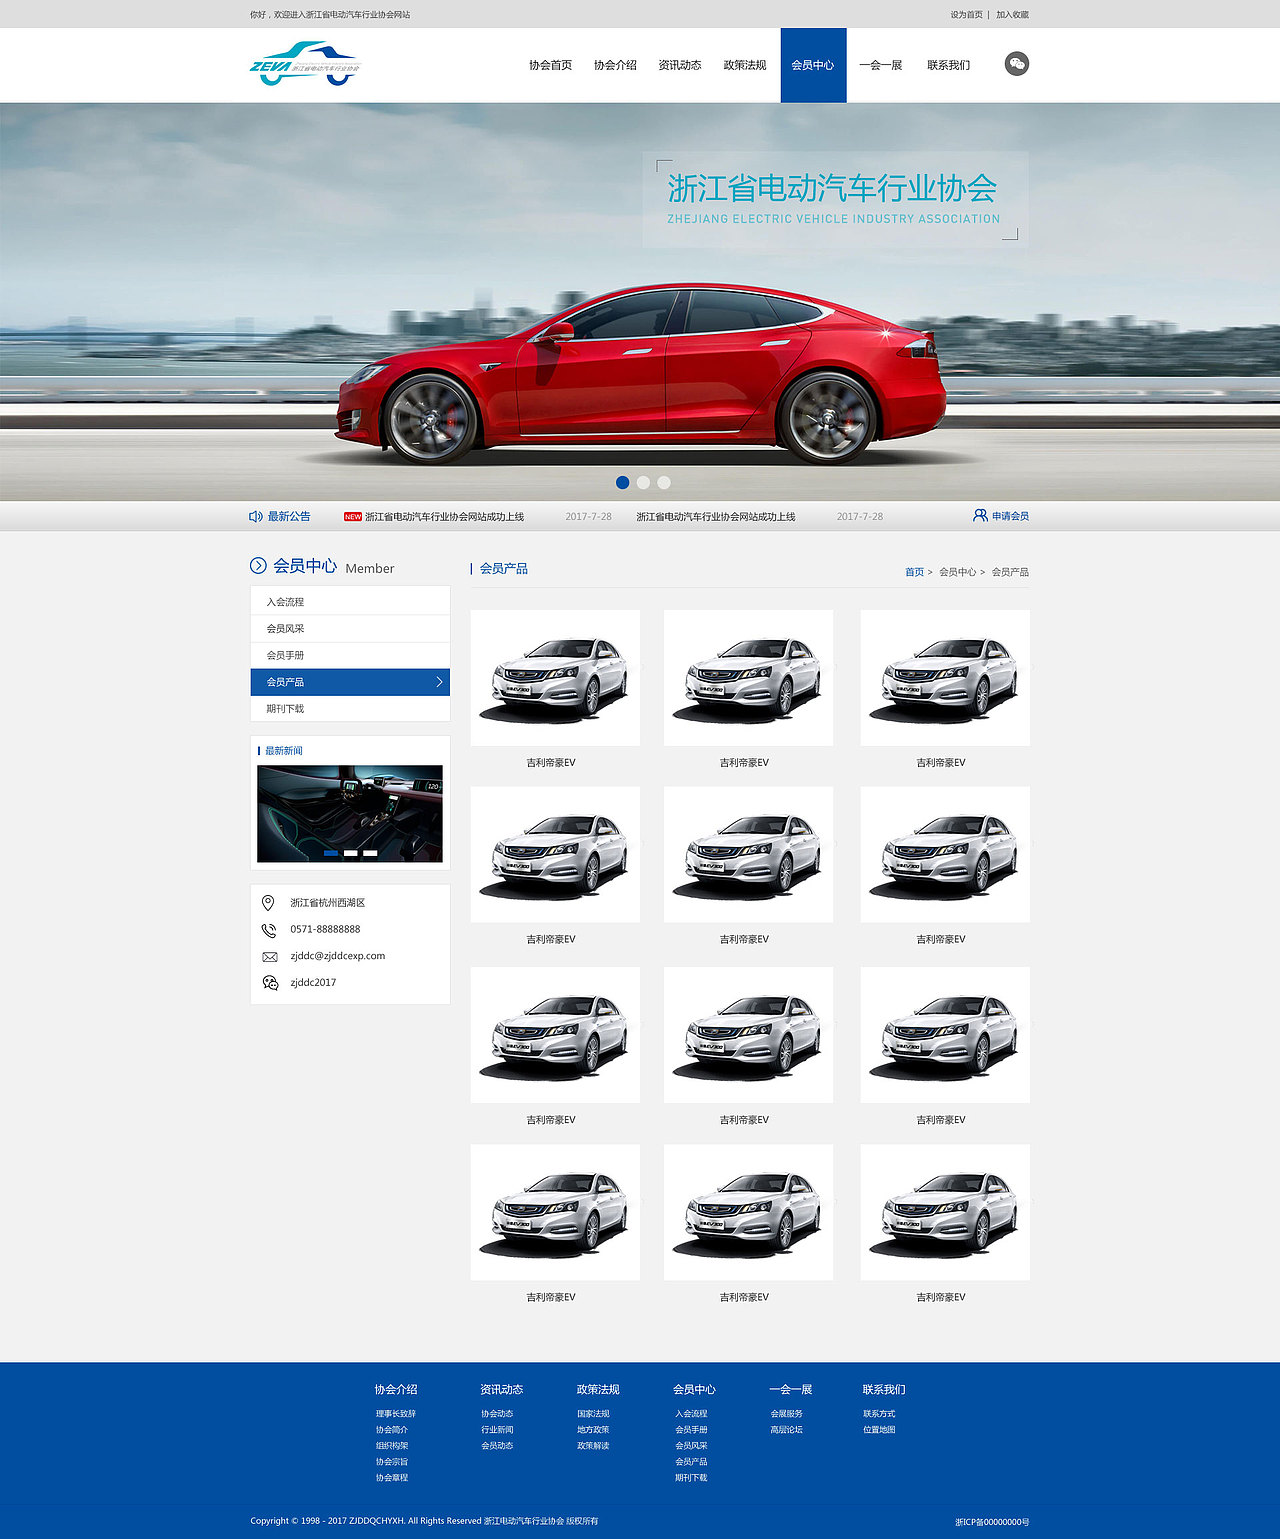This screenshot has height=1539, width=1280.
Task: Click the circled arrow icon beside 会员中心 Member
Action: (258, 566)
